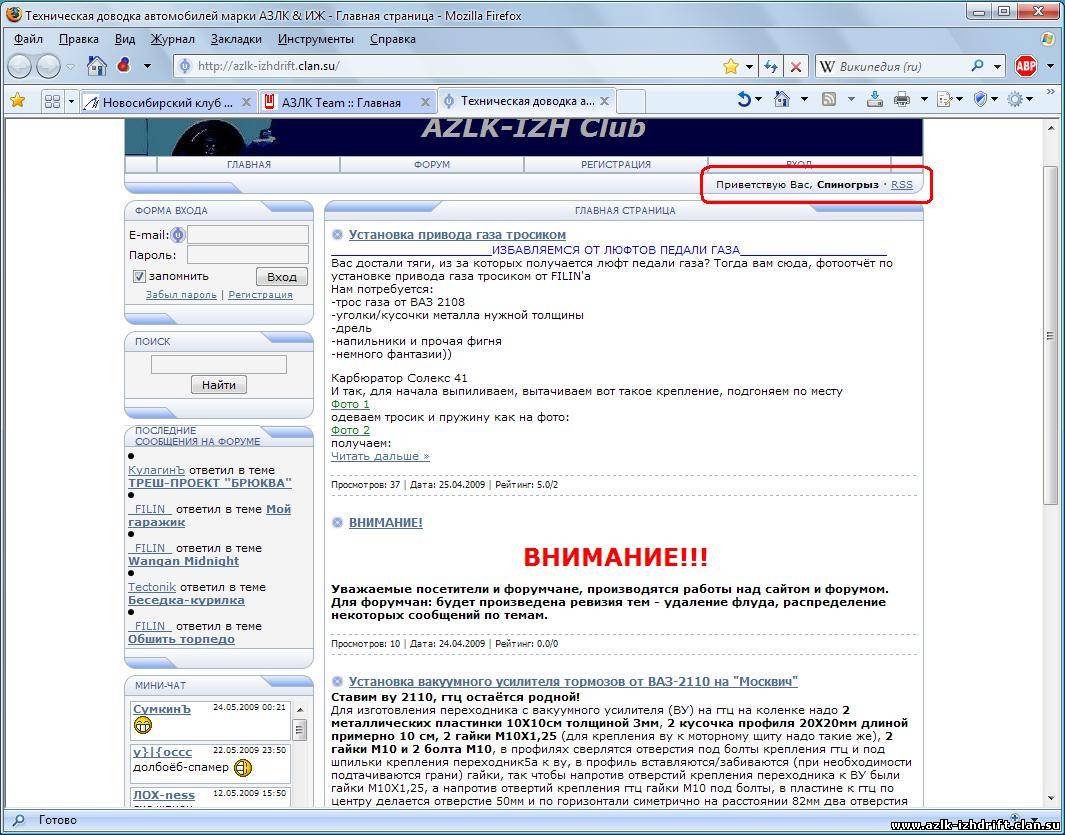This screenshot has height=835, width=1065.
Task: Open the Справка menu
Action: [393, 39]
